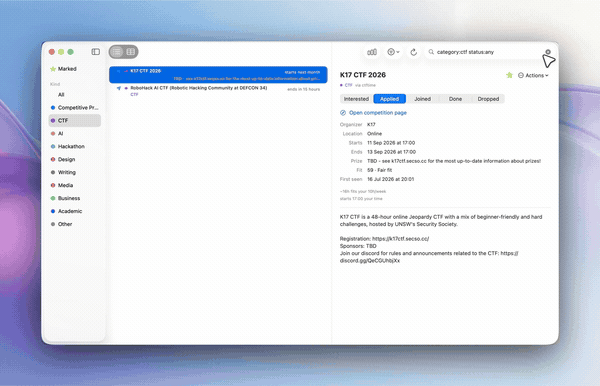
Task: Set status to Dropped
Action: coord(488,99)
